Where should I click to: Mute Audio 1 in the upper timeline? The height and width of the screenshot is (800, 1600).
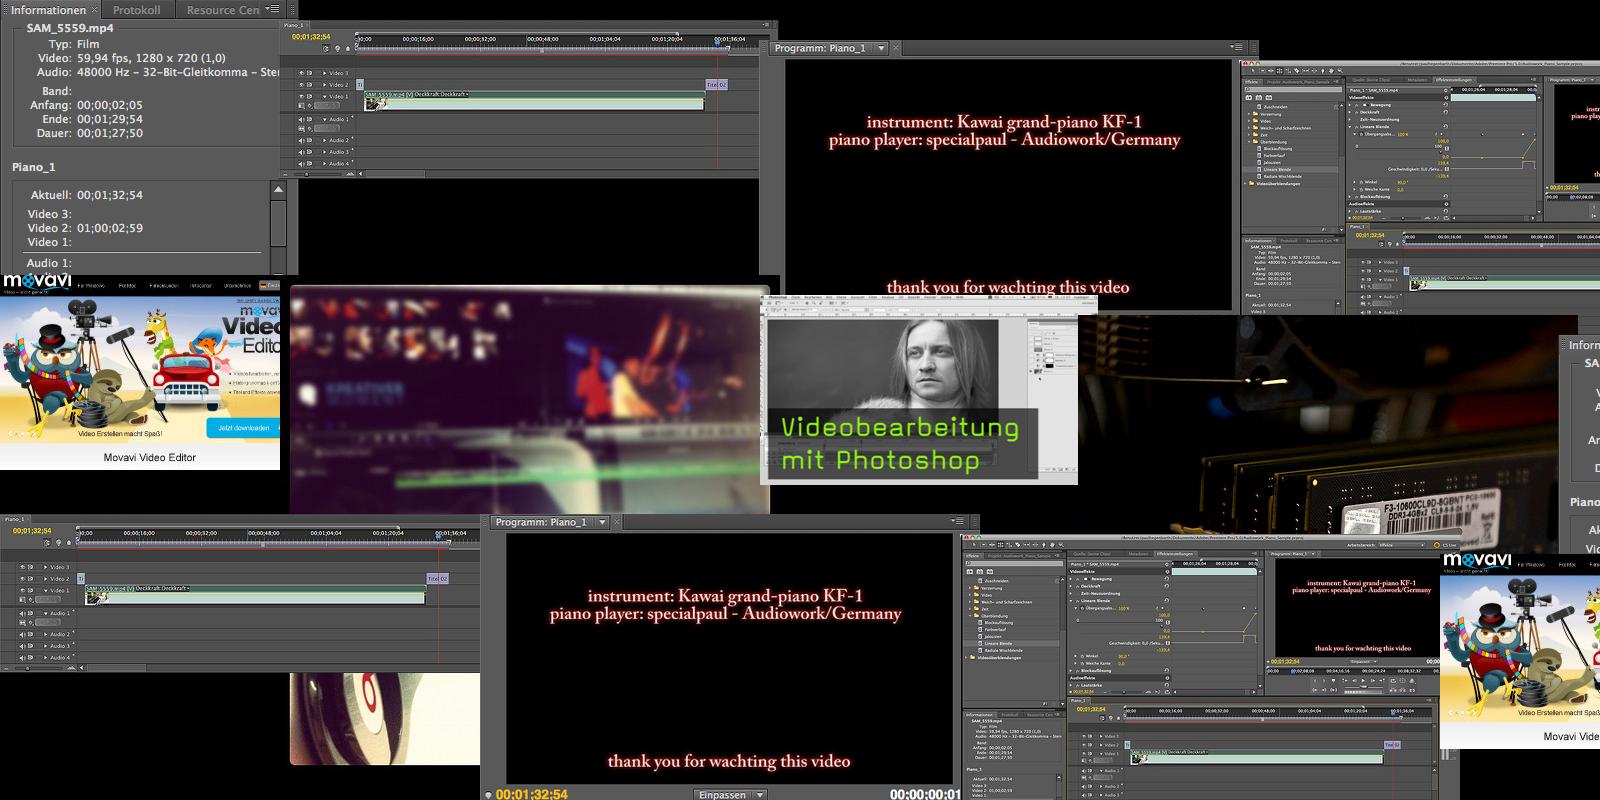(x=301, y=119)
